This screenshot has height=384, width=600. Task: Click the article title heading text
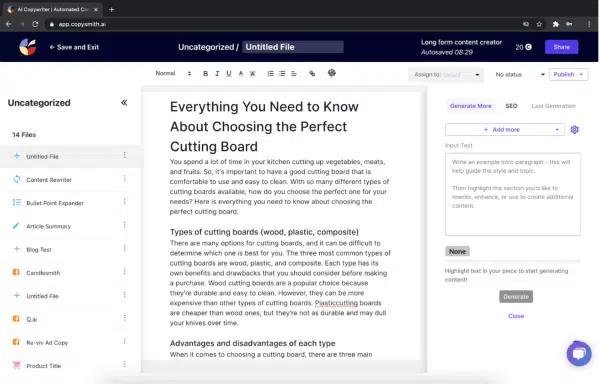pyautogui.click(x=264, y=127)
